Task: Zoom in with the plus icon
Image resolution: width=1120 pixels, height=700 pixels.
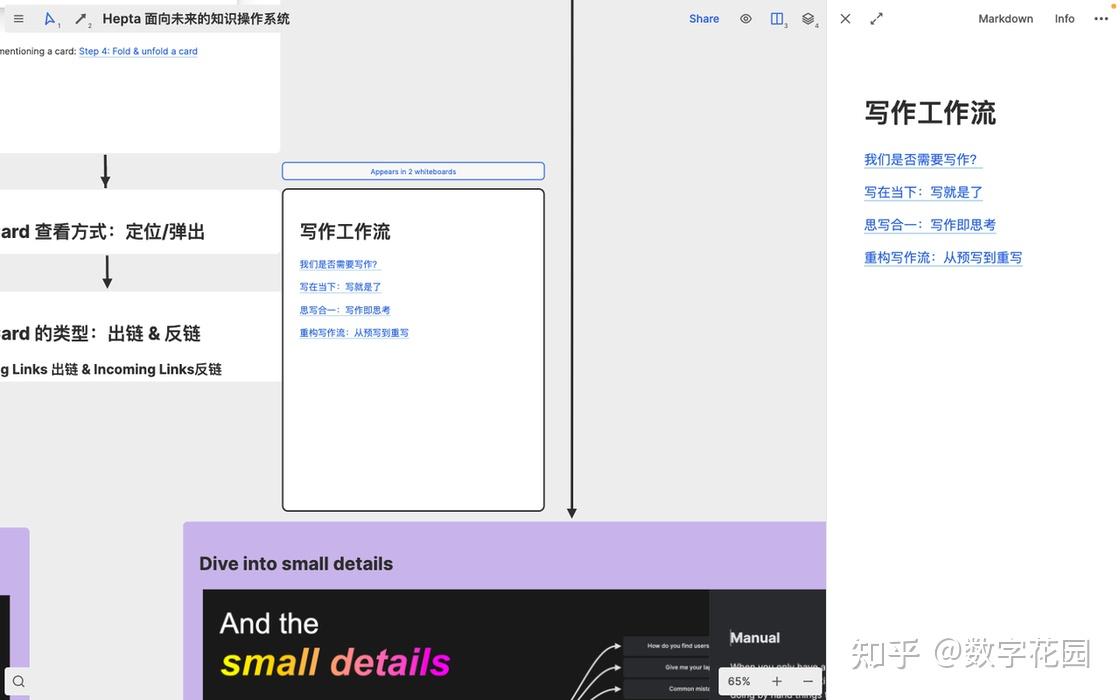Action: point(776,680)
